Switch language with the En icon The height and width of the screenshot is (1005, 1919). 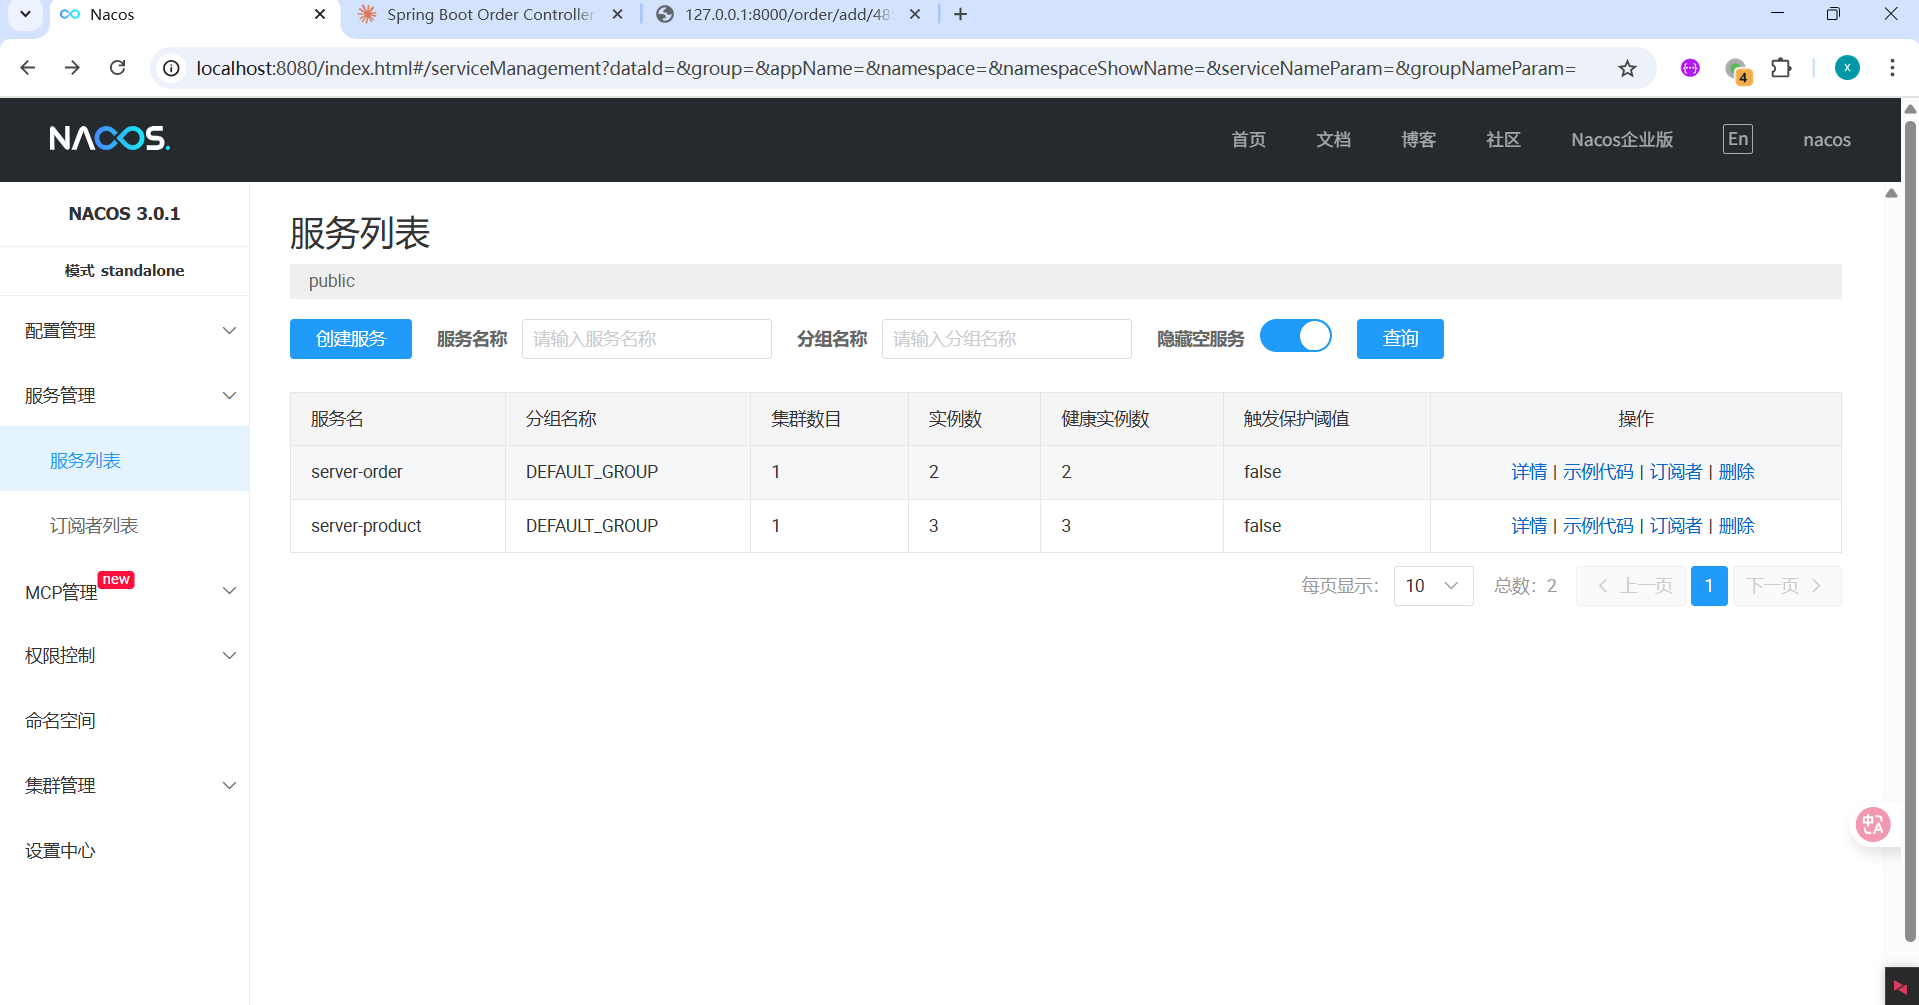click(x=1737, y=139)
